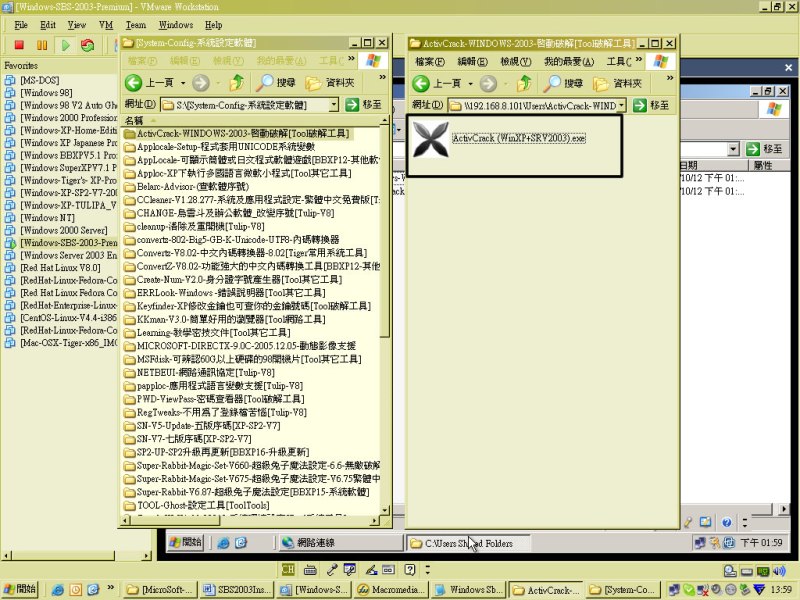
Task: Open Search in the System-Config explorer window
Action: click(x=276, y=83)
